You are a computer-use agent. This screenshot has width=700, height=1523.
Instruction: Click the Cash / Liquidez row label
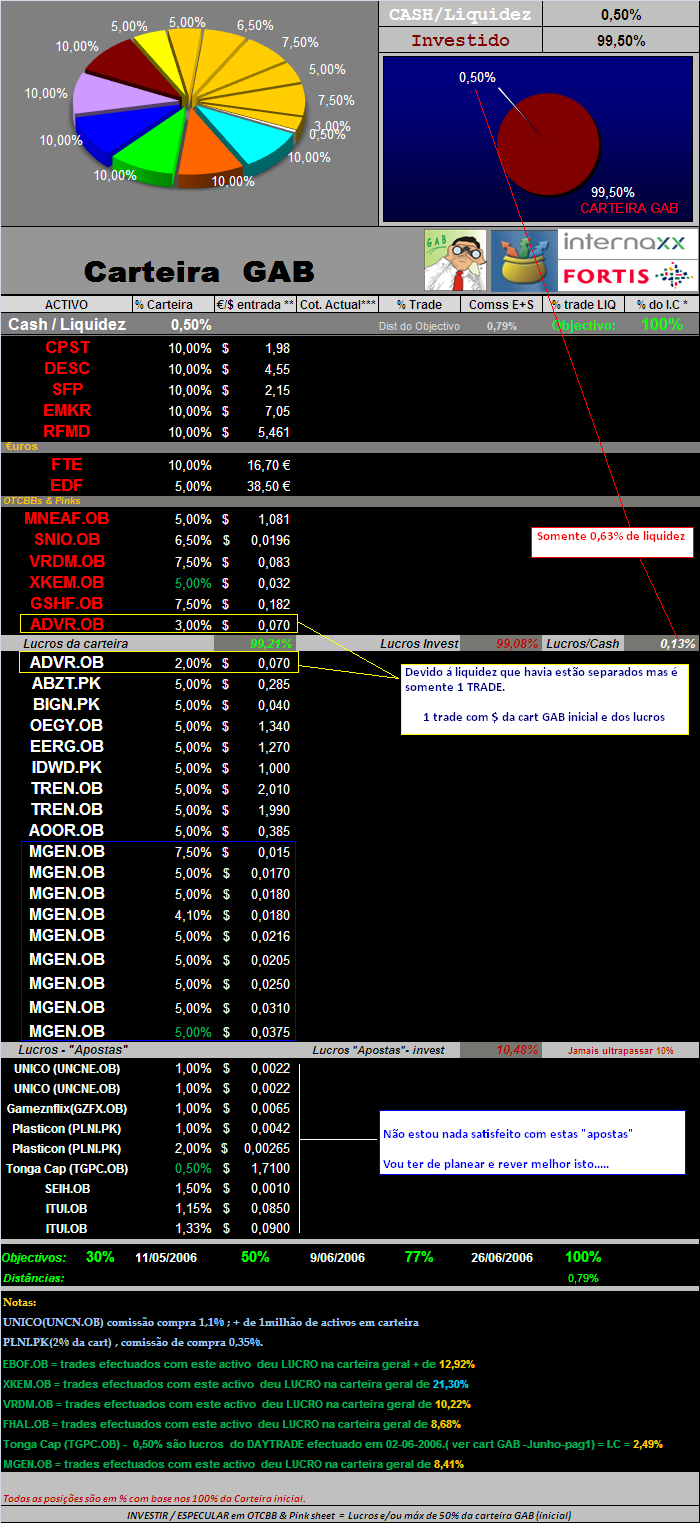tap(67, 325)
